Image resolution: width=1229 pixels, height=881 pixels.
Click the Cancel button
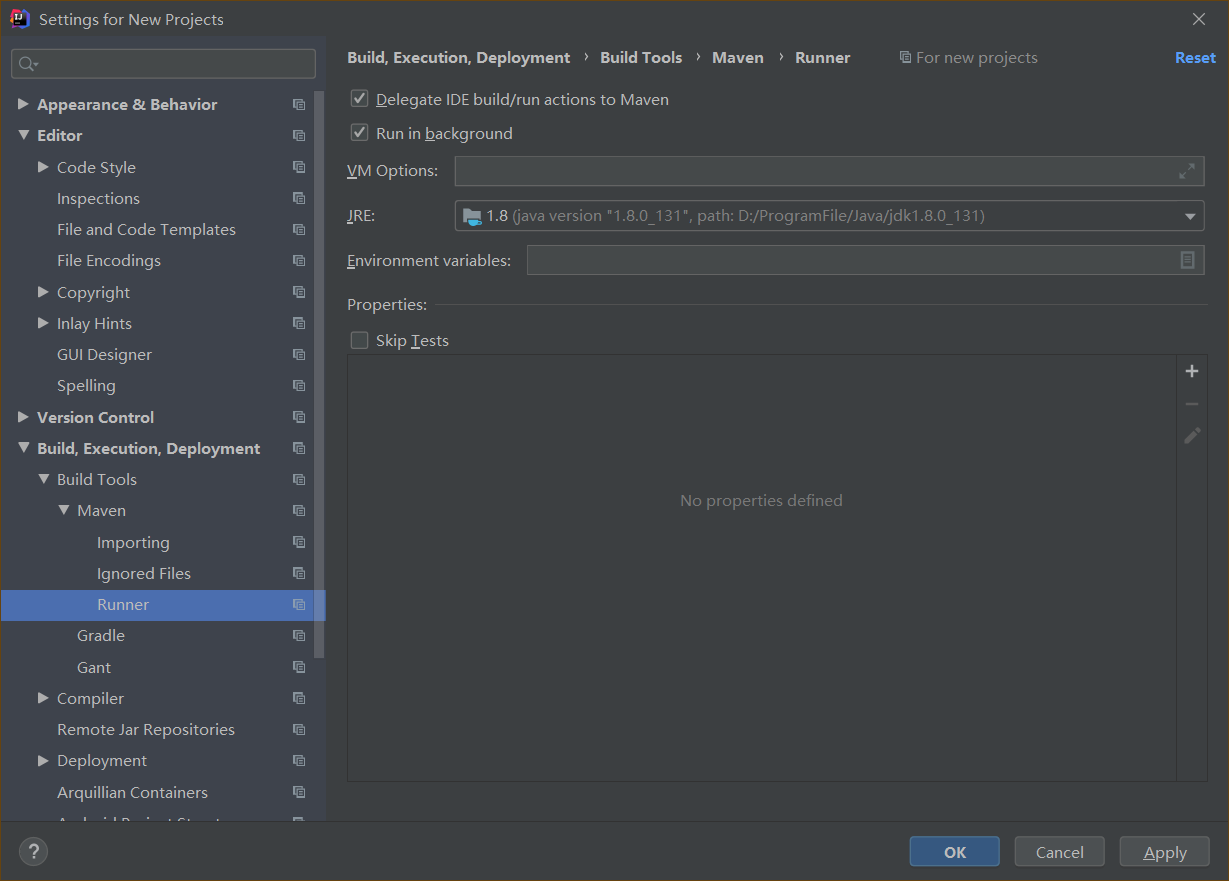[x=1059, y=852]
